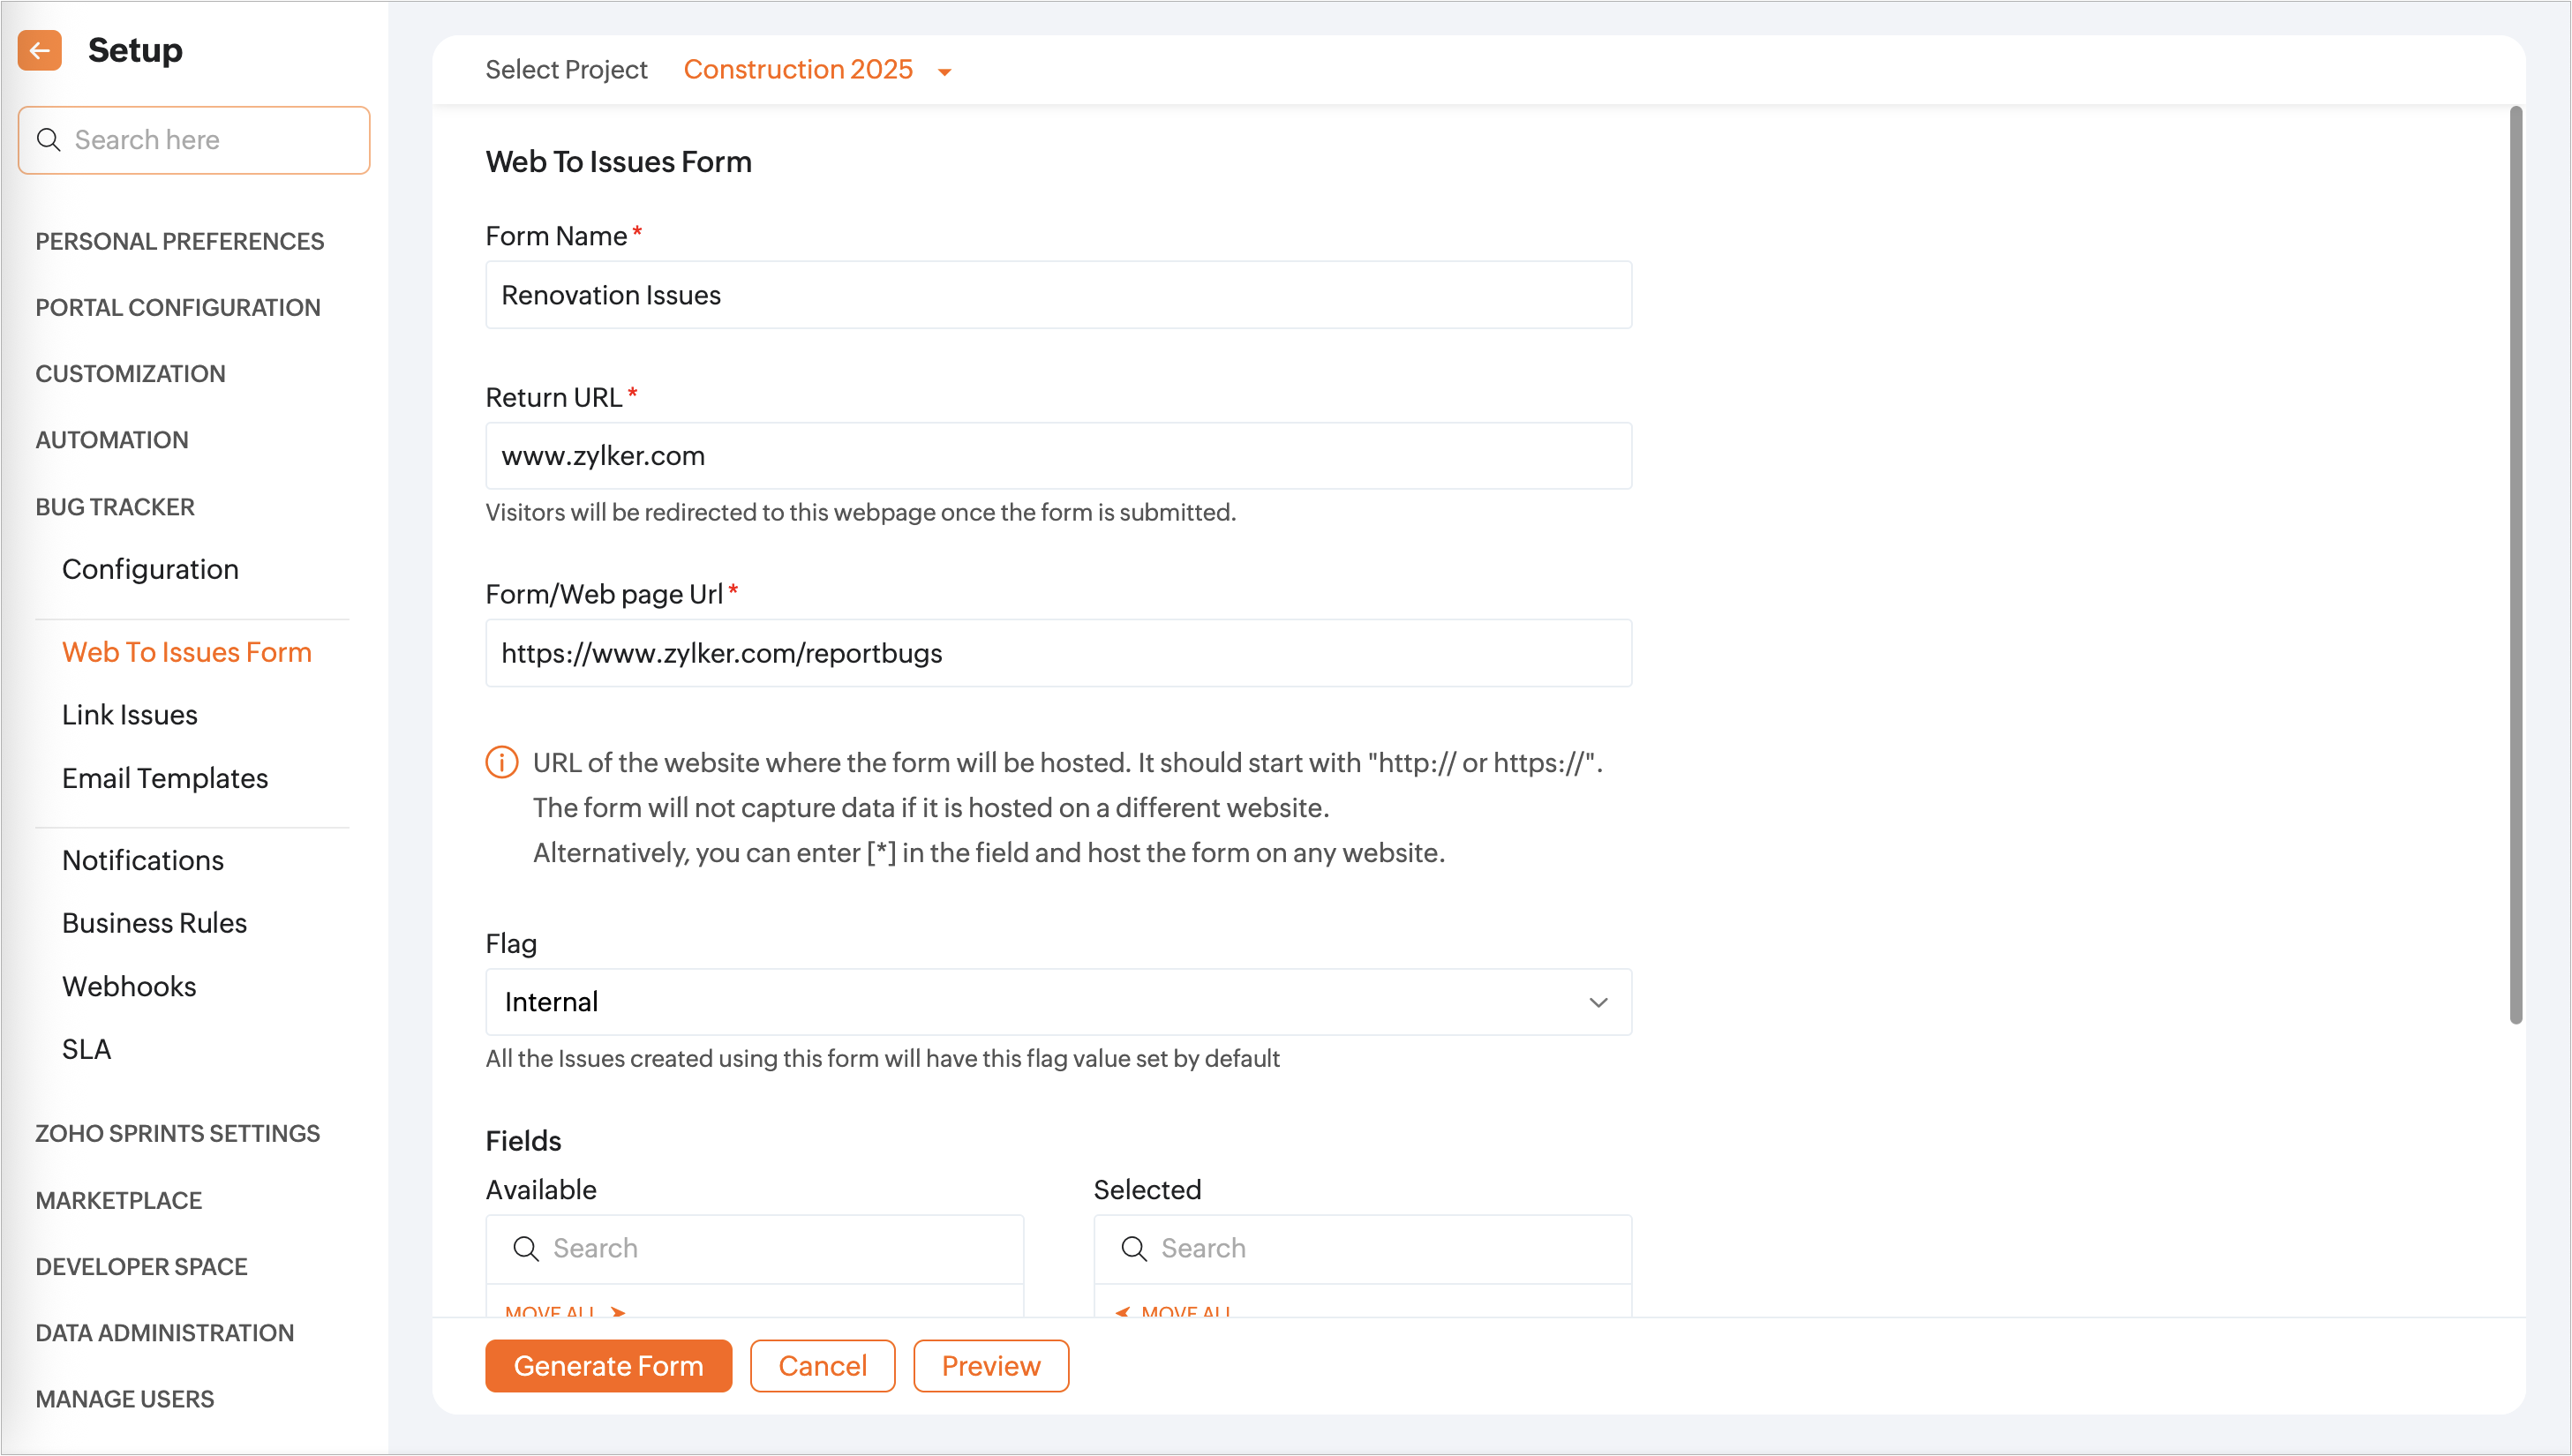Open the Link Issues menu item
The height and width of the screenshot is (1456, 2572).
pyautogui.click(x=130, y=715)
